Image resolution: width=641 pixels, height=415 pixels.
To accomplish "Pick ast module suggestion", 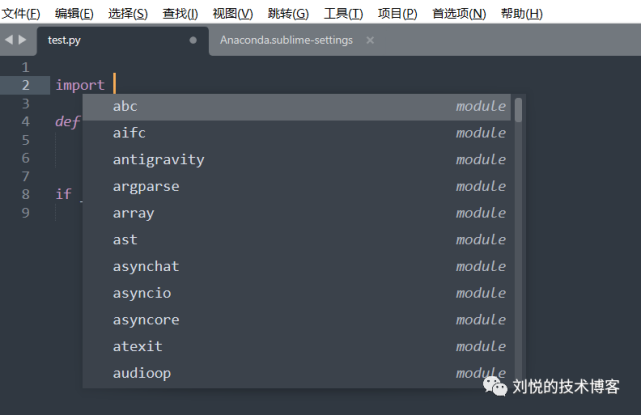I will click(x=296, y=240).
